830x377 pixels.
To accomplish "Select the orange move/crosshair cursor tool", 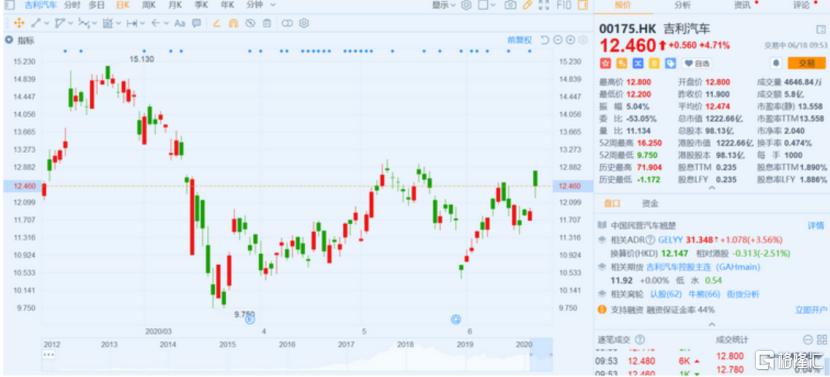I will [19, 23].
